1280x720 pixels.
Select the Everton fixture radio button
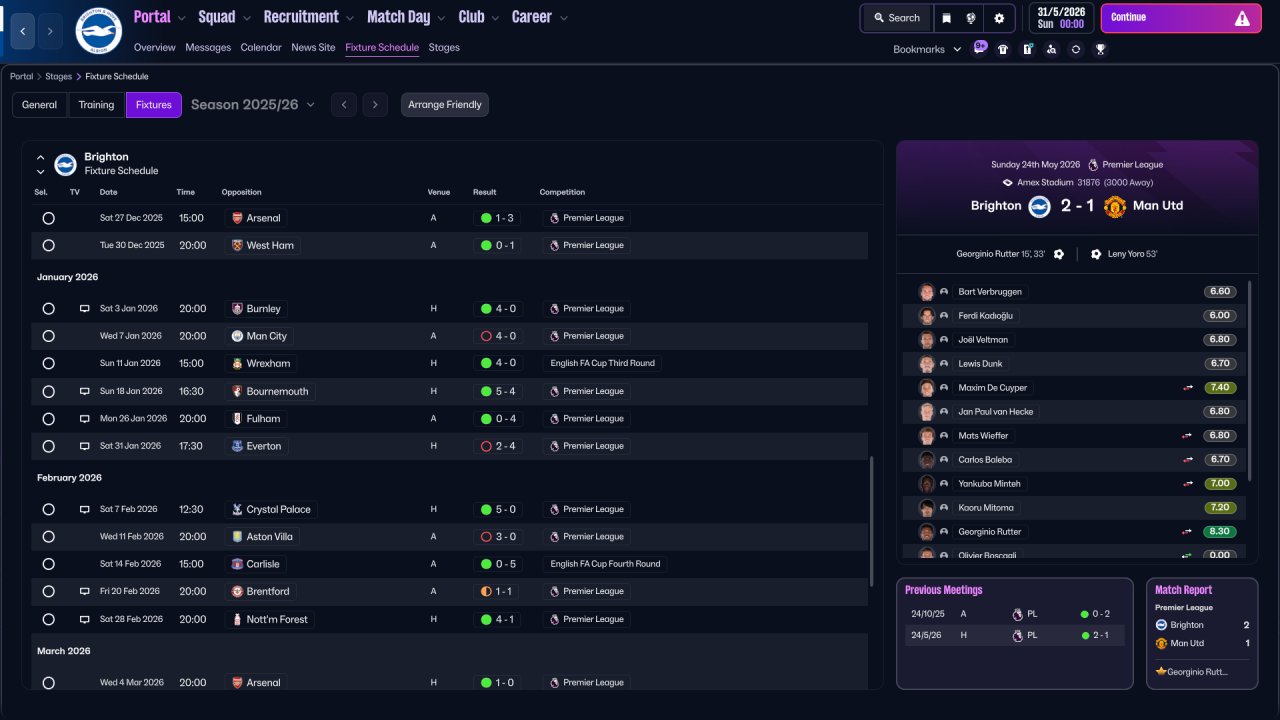point(48,446)
